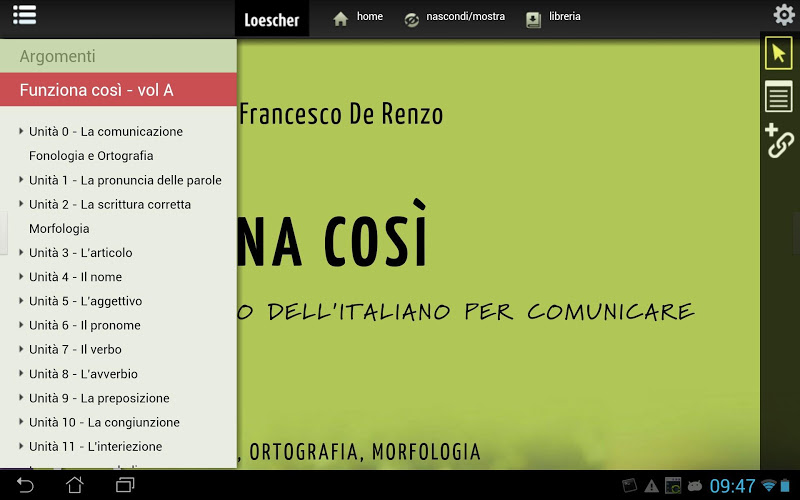
Task: Open Unità 0 - La comunicazione
Action: (106, 132)
